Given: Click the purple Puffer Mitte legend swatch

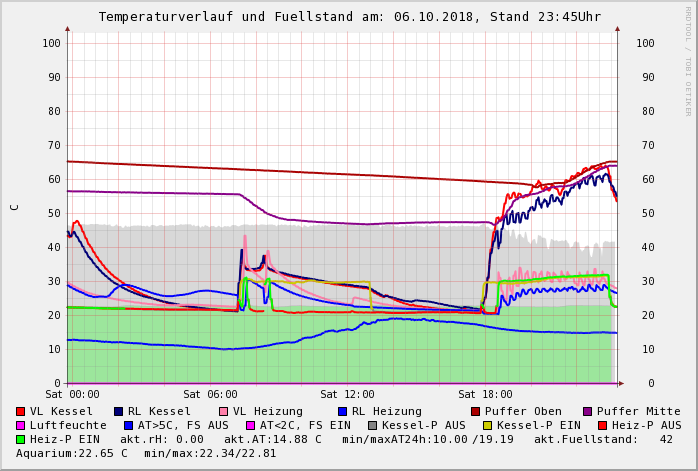Looking at the screenshot, I should (x=588, y=411).
